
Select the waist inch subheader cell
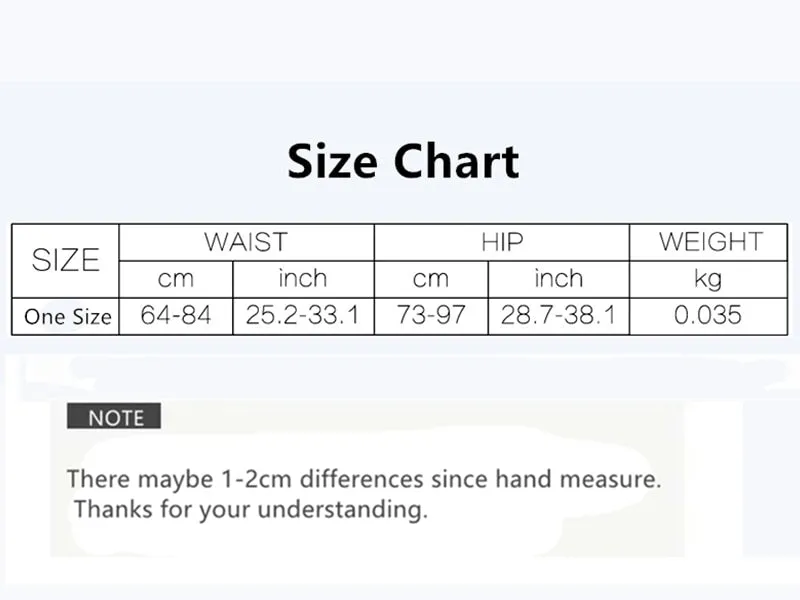(303, 279)
